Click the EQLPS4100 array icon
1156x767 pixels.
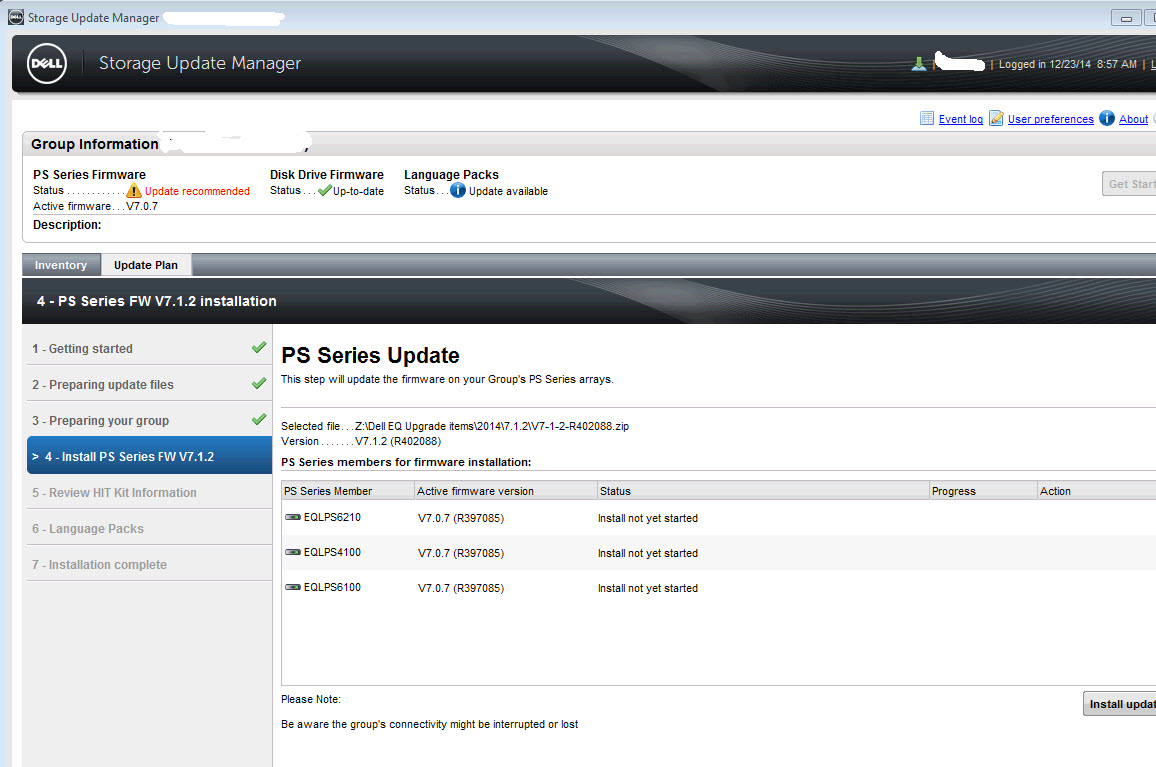point(293,552)
